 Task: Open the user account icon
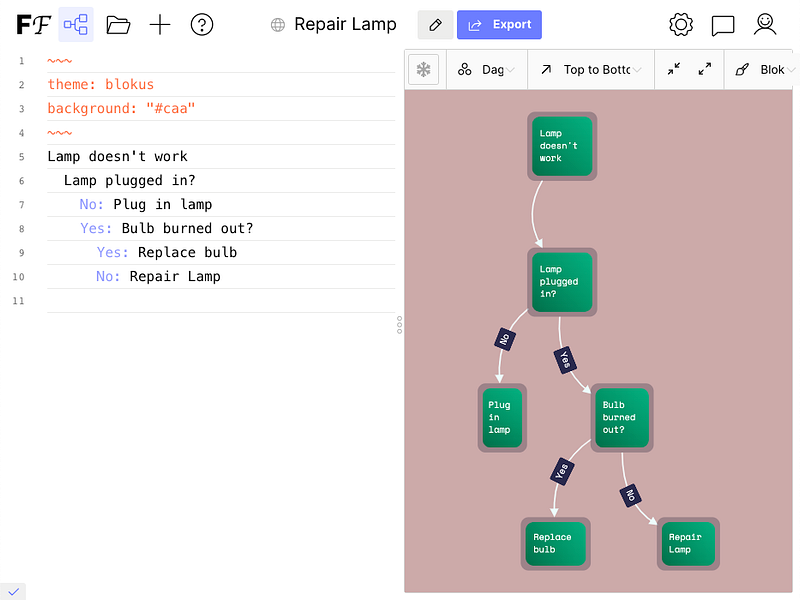click(x=765, y=24)
